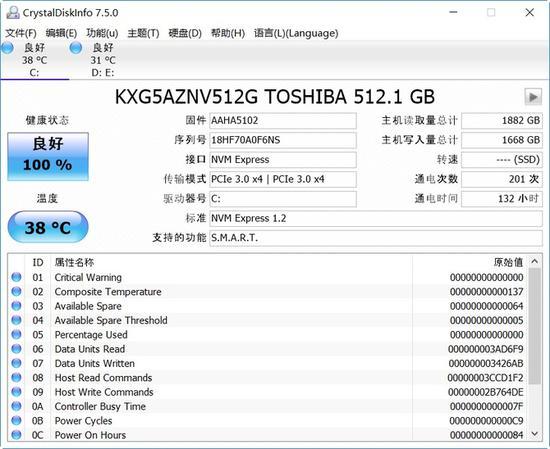Click the serial number field 18HF70A0F6NS
The width and height of the screenshot is (550, 449).
coord(283,140)
